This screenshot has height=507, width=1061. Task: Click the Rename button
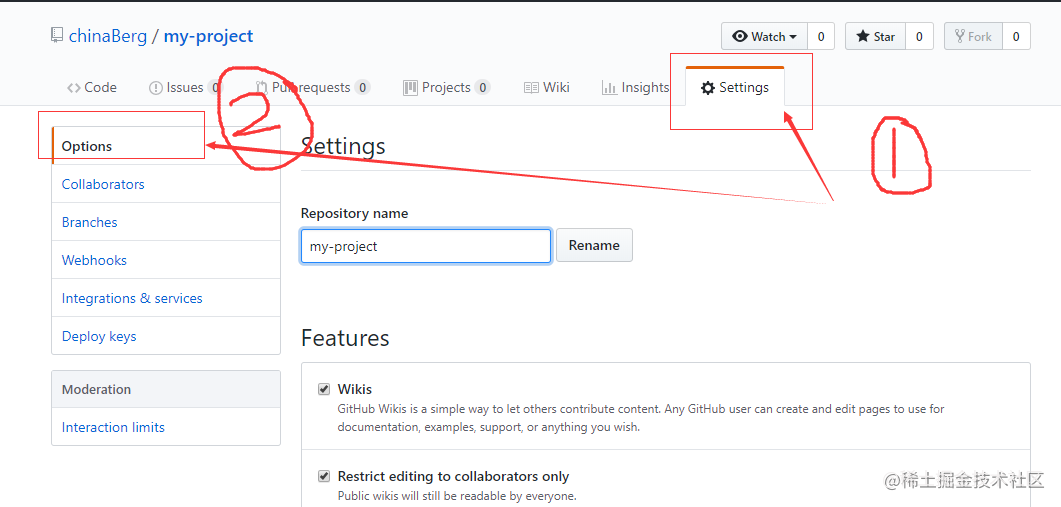coord(594,246)
